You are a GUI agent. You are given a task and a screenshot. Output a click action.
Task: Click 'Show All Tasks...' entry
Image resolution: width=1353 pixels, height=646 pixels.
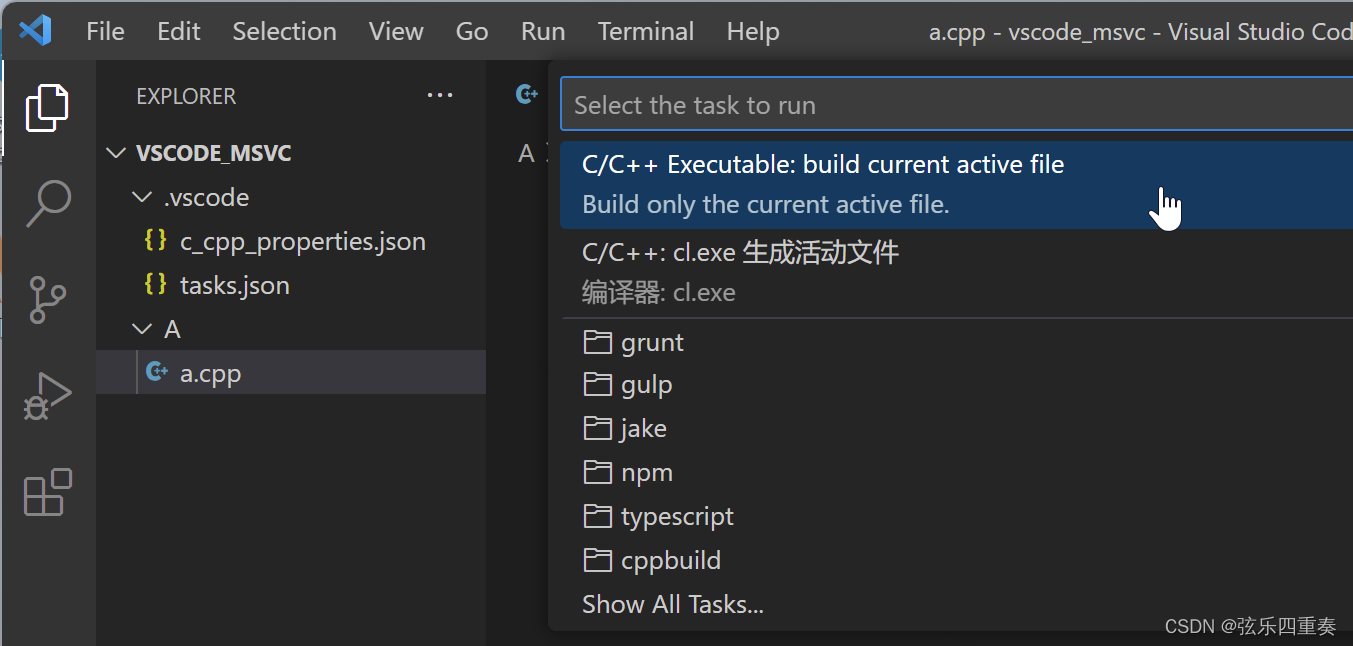(x=673, y=604)
